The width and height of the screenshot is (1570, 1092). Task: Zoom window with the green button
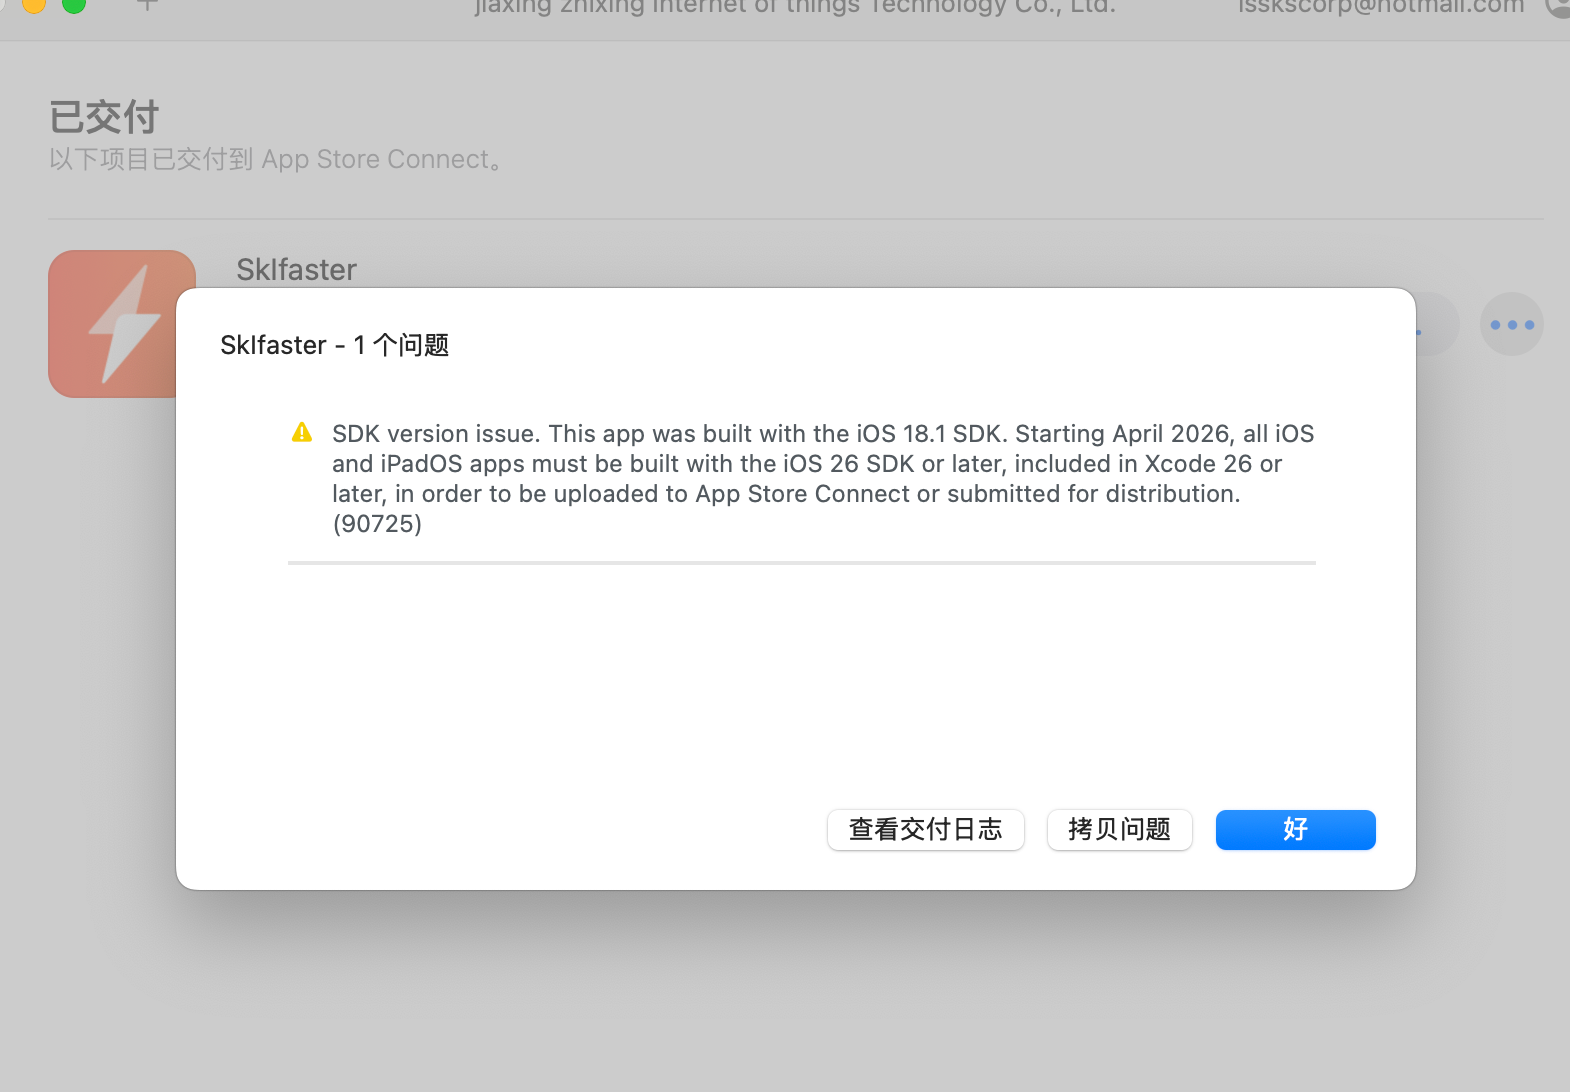coord(74,4)
